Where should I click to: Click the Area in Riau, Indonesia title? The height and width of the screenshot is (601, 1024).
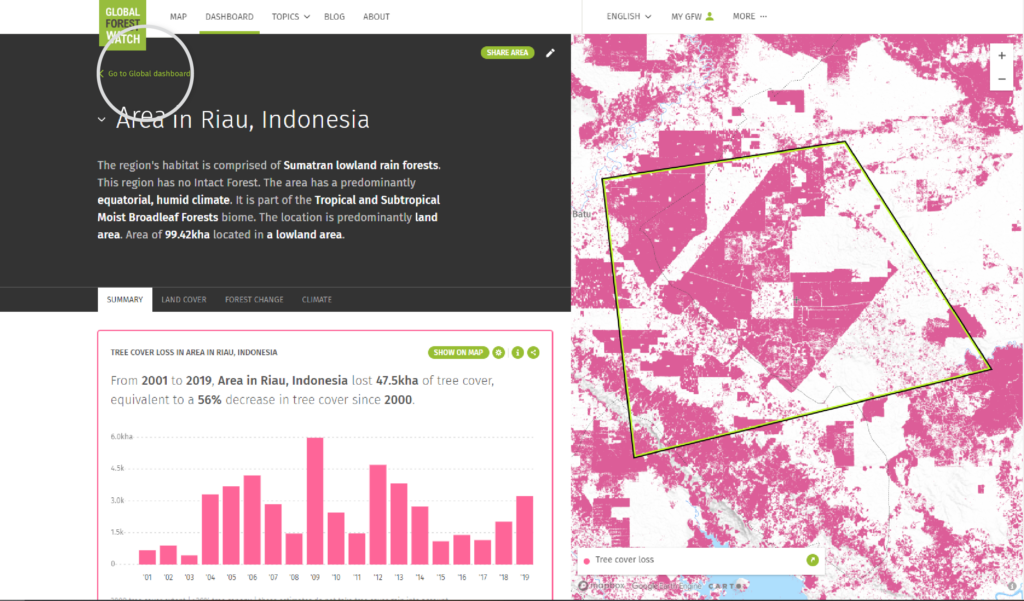pos(243,120)
